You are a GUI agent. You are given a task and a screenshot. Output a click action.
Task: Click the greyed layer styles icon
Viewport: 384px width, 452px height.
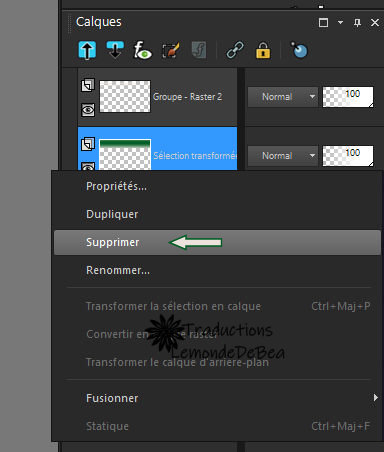tap(199, 50)
